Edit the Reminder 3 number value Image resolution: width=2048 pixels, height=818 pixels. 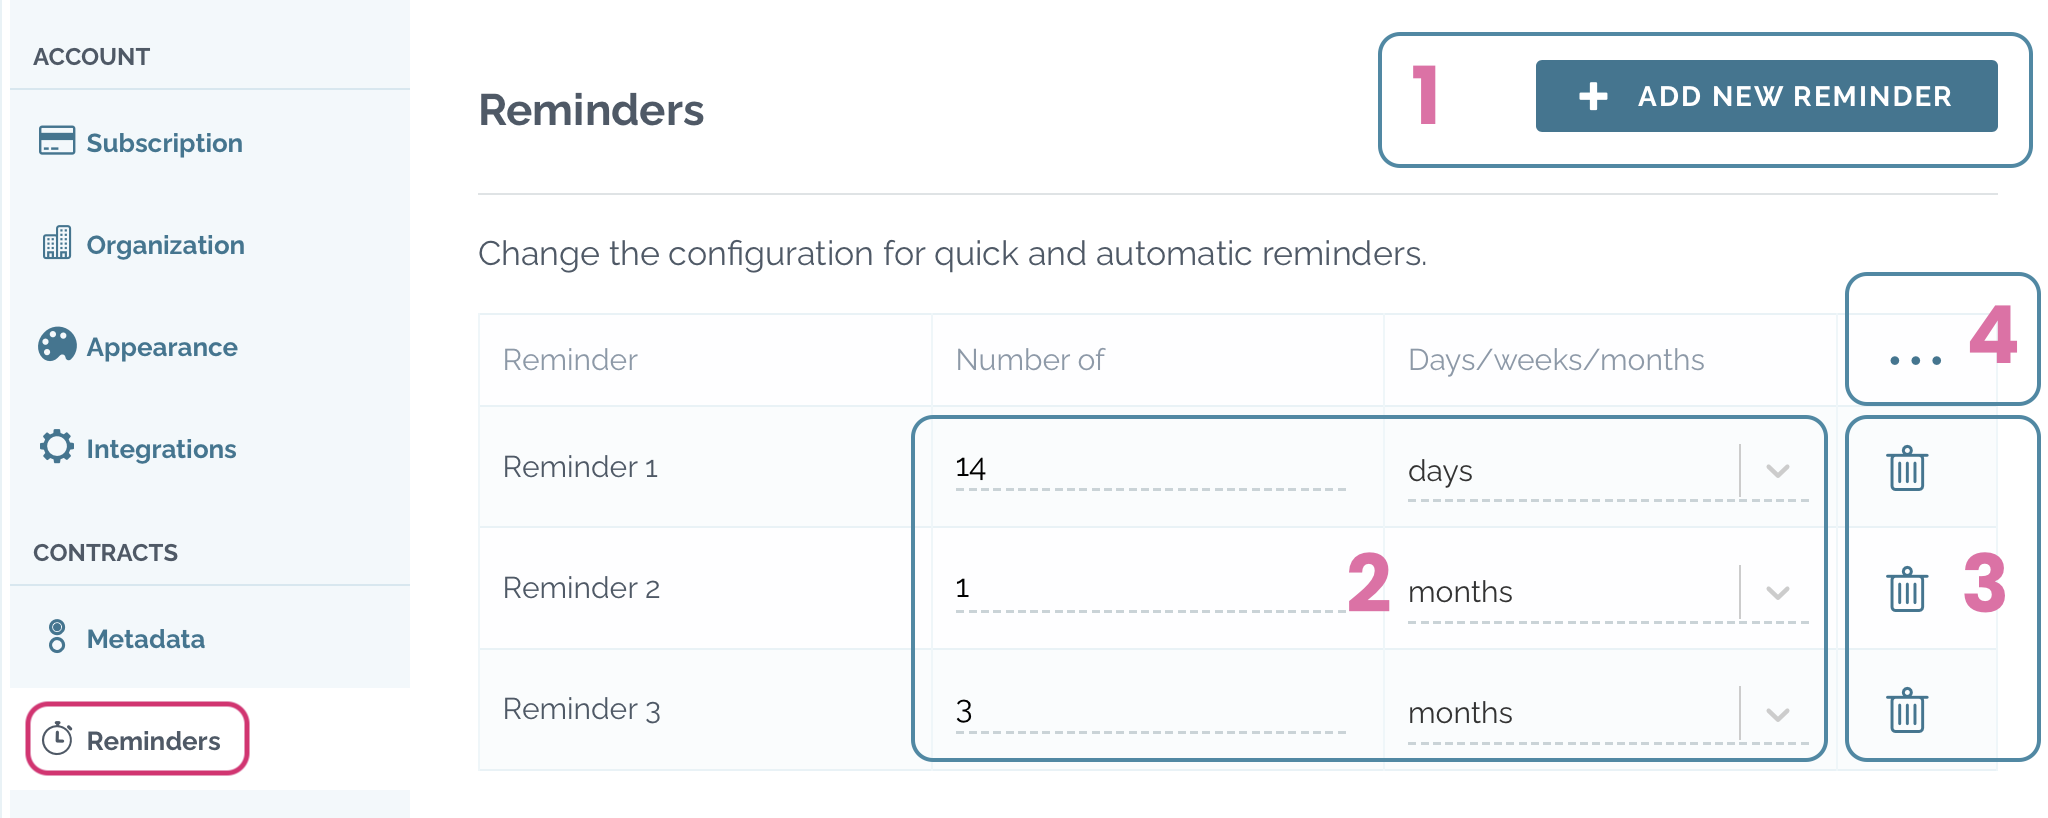point(1150,711)
